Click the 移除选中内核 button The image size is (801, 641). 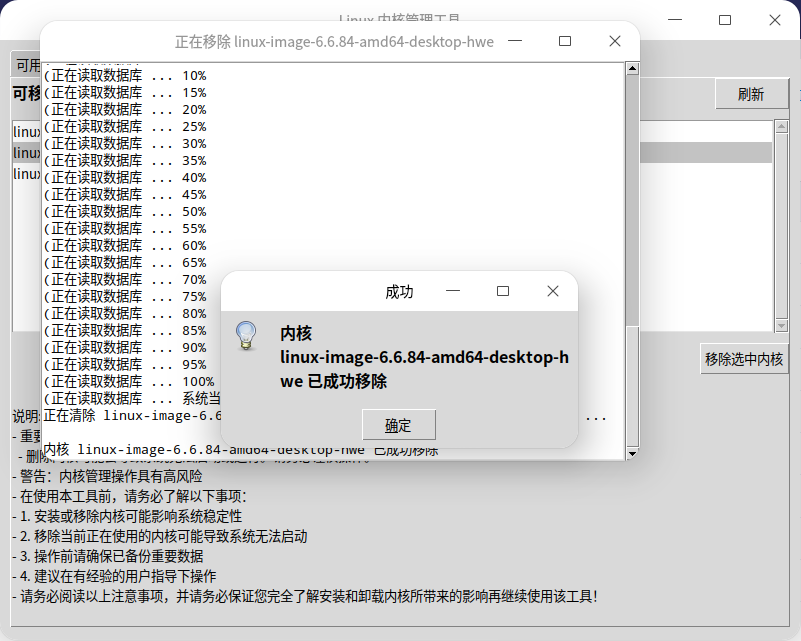[x=744, y=359]
